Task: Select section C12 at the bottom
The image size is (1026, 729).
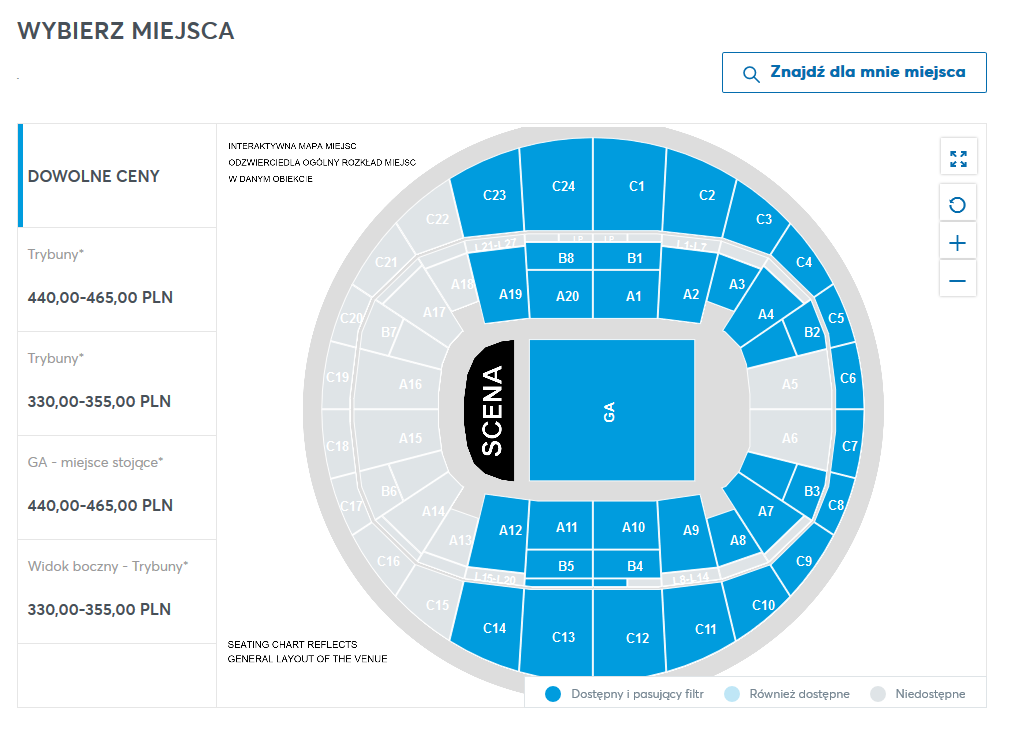Action: (x=637, y=638)
